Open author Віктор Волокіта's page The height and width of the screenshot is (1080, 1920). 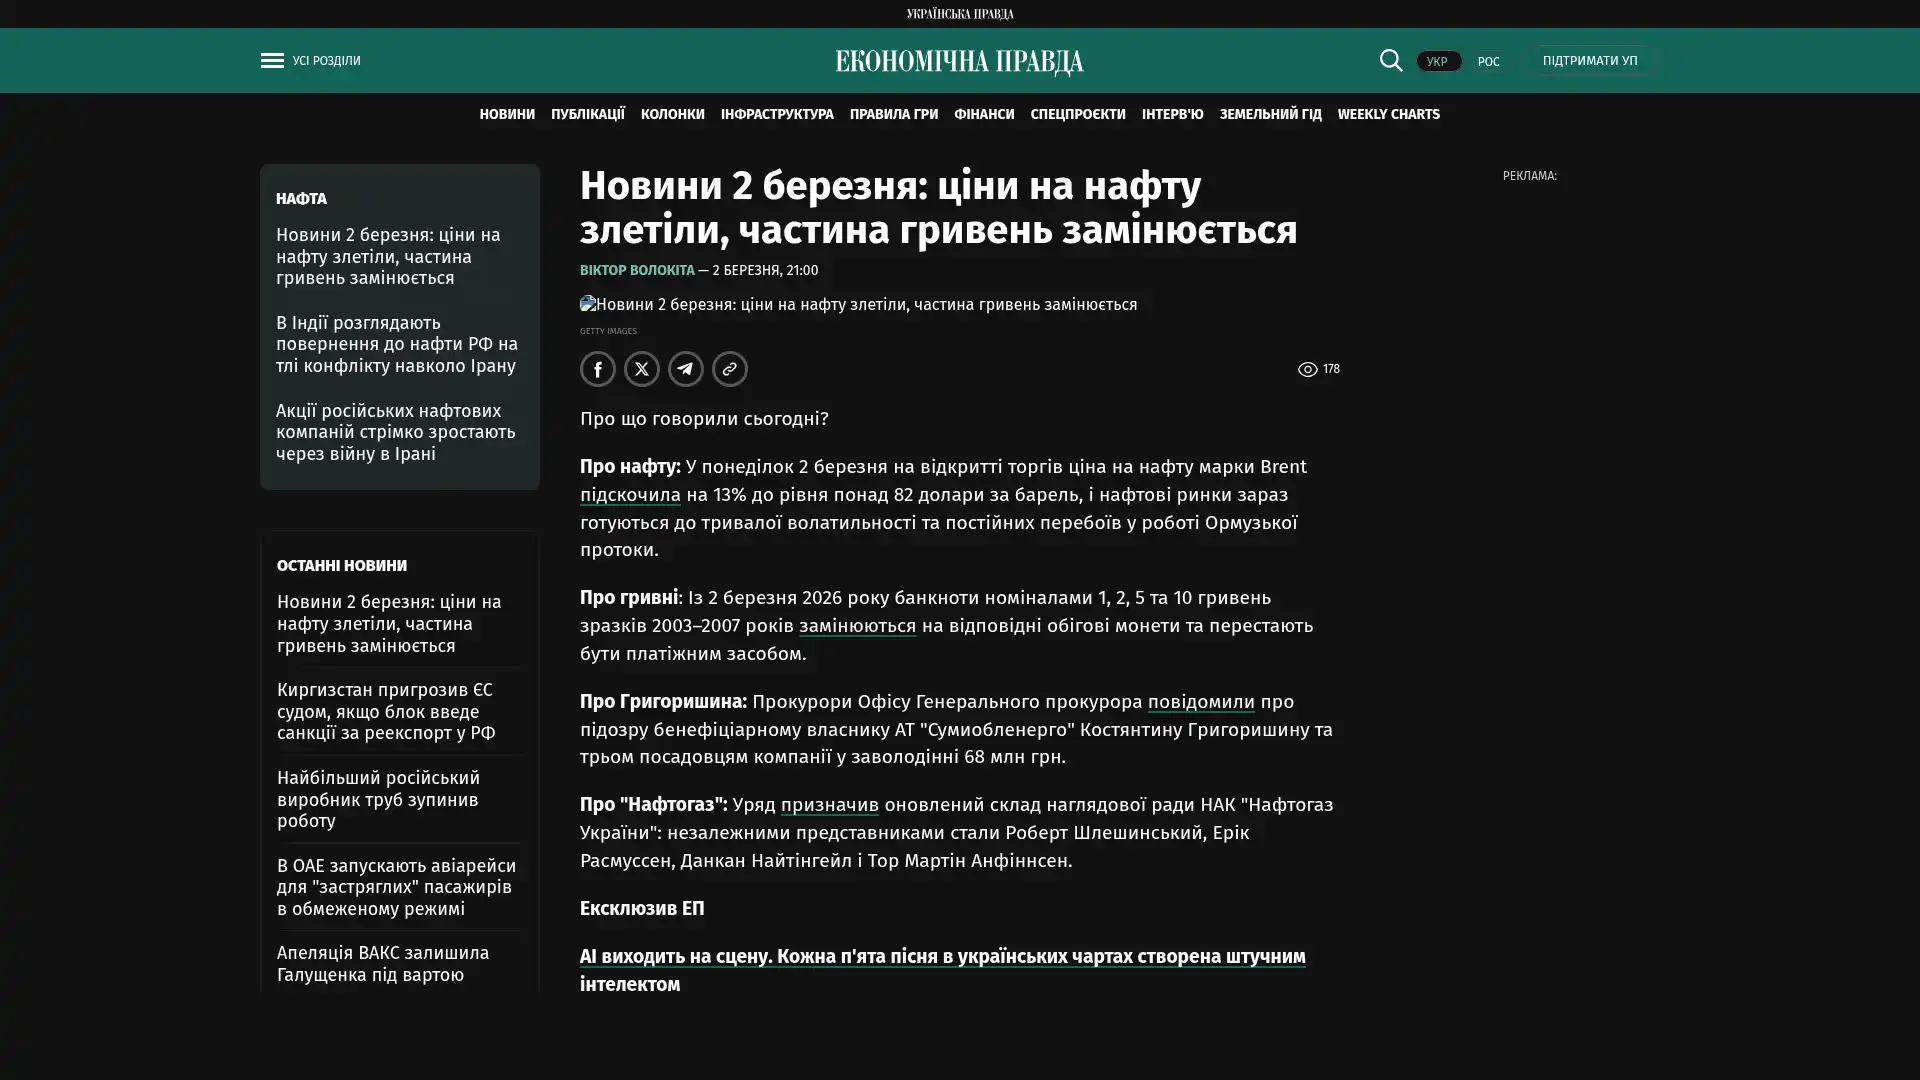coord(637,271)
